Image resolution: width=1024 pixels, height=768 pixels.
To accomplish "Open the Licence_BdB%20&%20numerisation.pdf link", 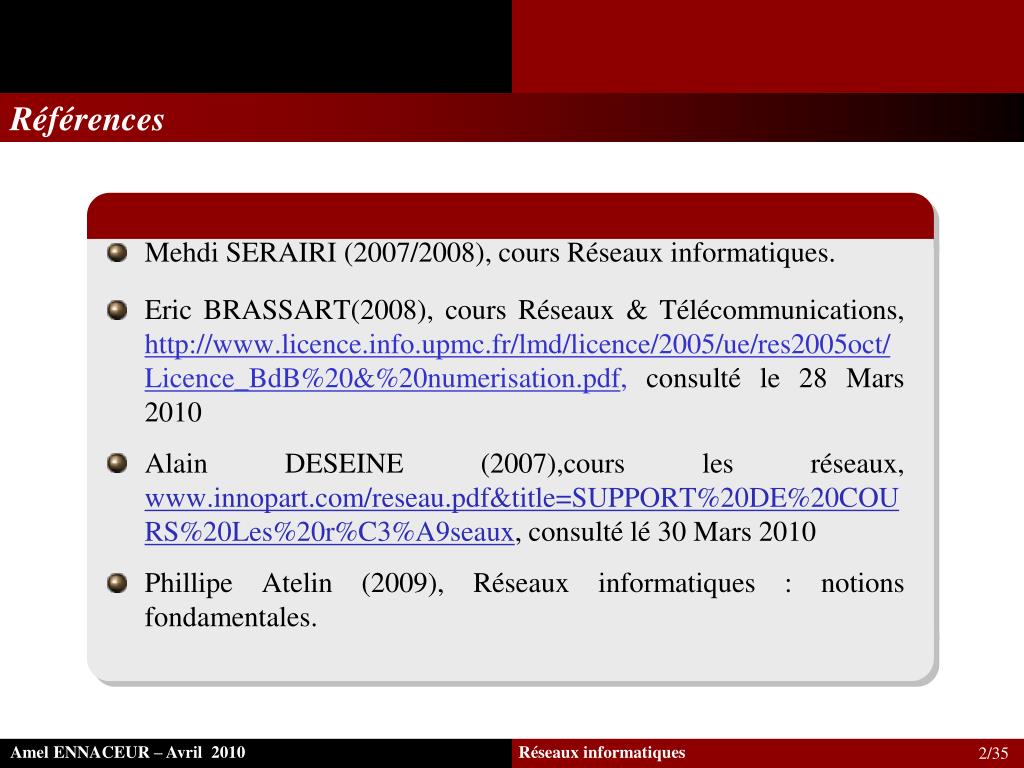I will (x=385, y=379).
